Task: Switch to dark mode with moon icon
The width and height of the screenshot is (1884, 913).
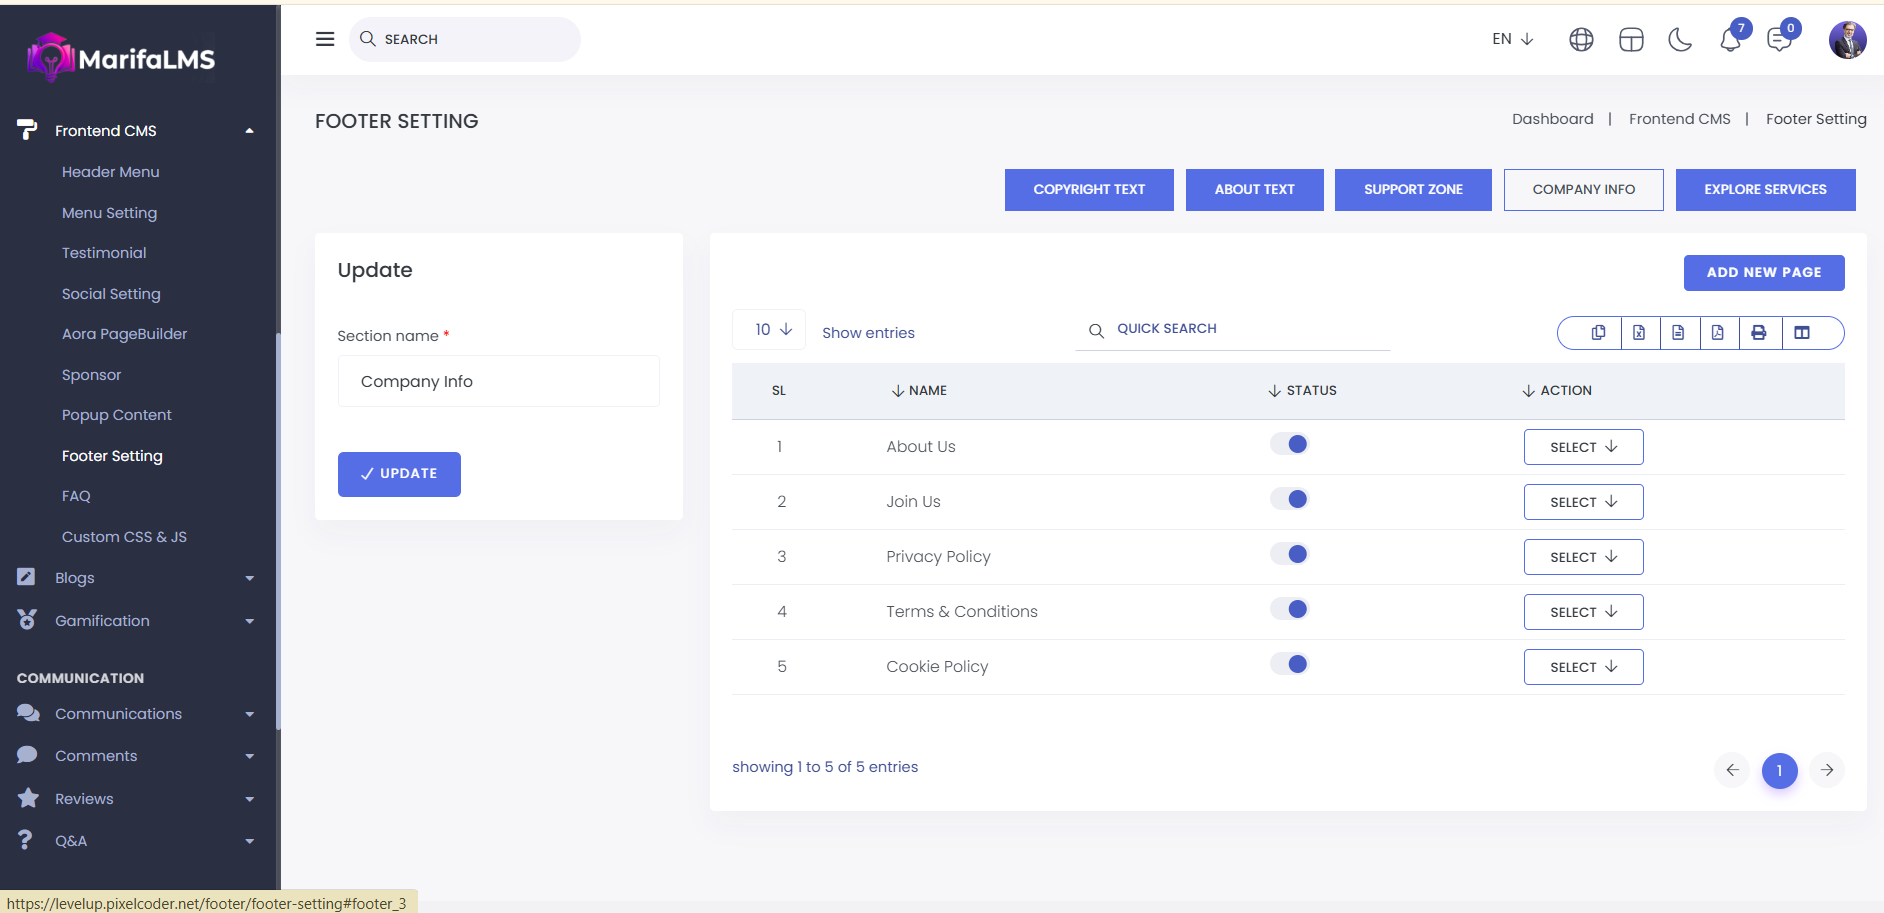Action: pos(1680,40)
